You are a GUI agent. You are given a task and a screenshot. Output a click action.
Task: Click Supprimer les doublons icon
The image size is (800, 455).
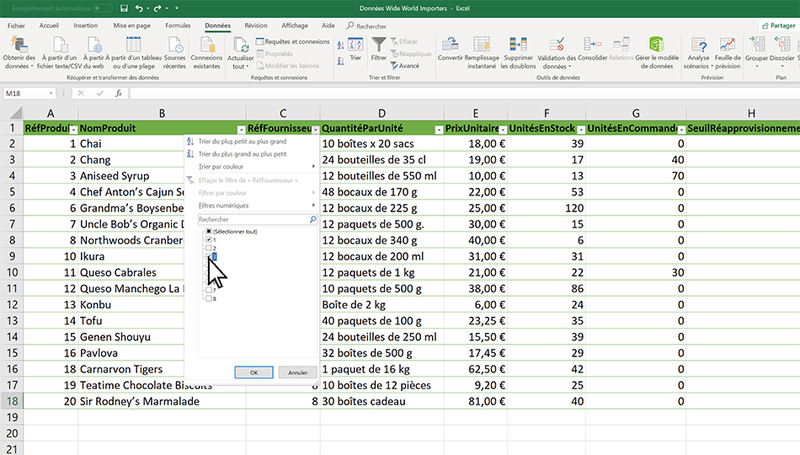pos(518,44)
